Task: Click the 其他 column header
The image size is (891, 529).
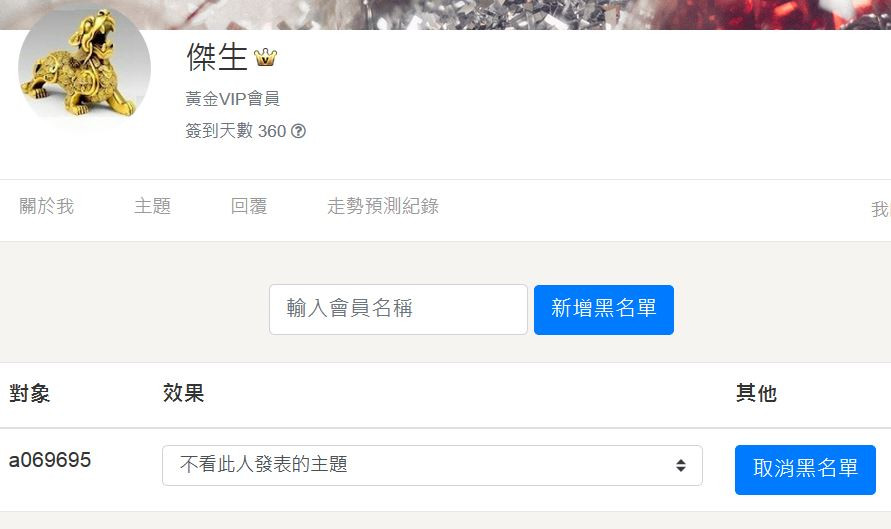Action: [756, 393]
